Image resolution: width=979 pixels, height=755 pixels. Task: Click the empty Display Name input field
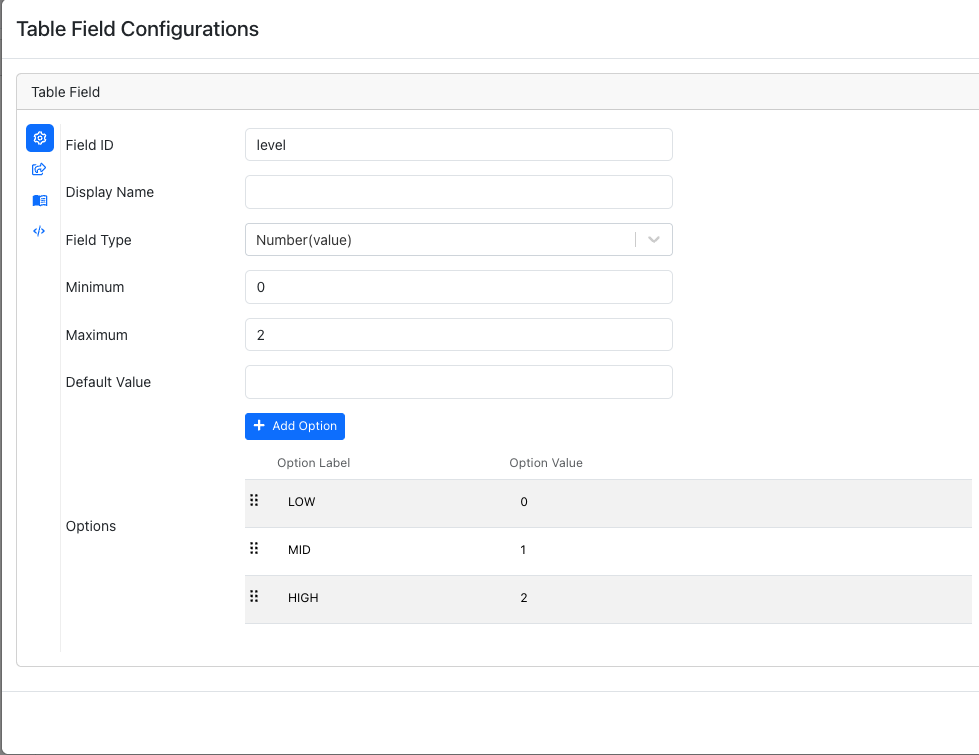pos(458,192)
